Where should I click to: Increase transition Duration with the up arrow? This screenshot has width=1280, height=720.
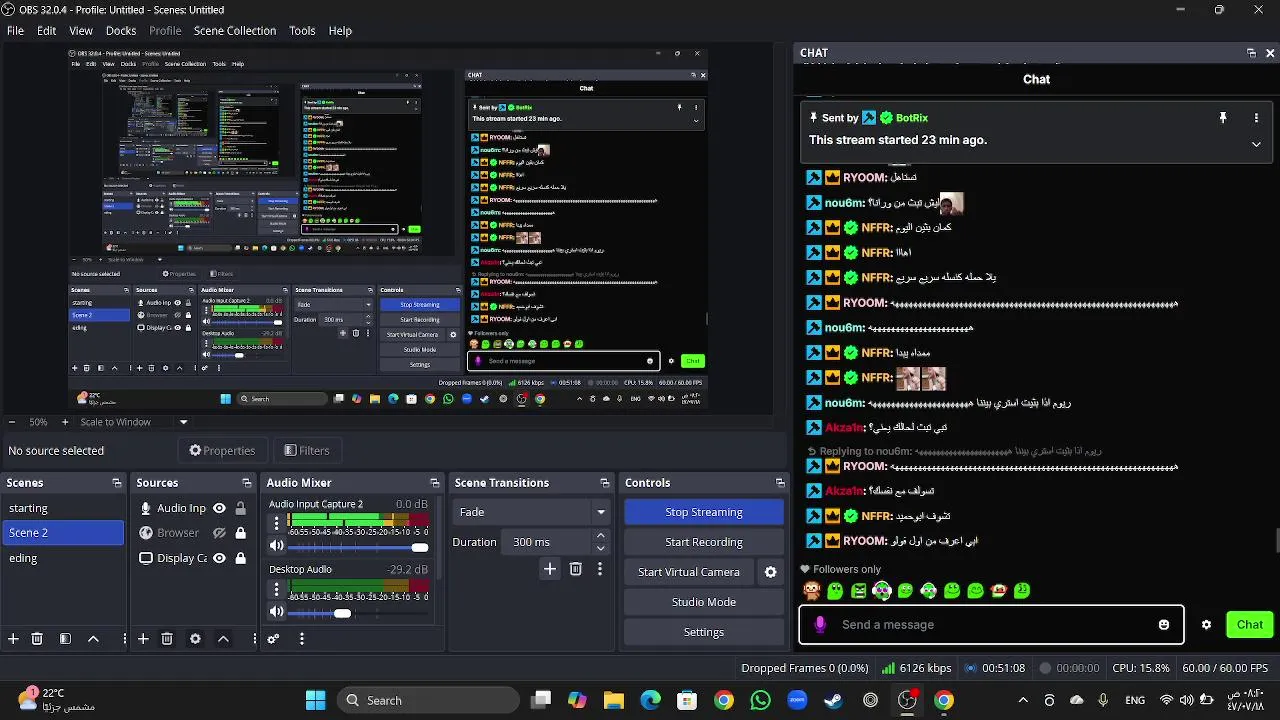click(600, 536)
